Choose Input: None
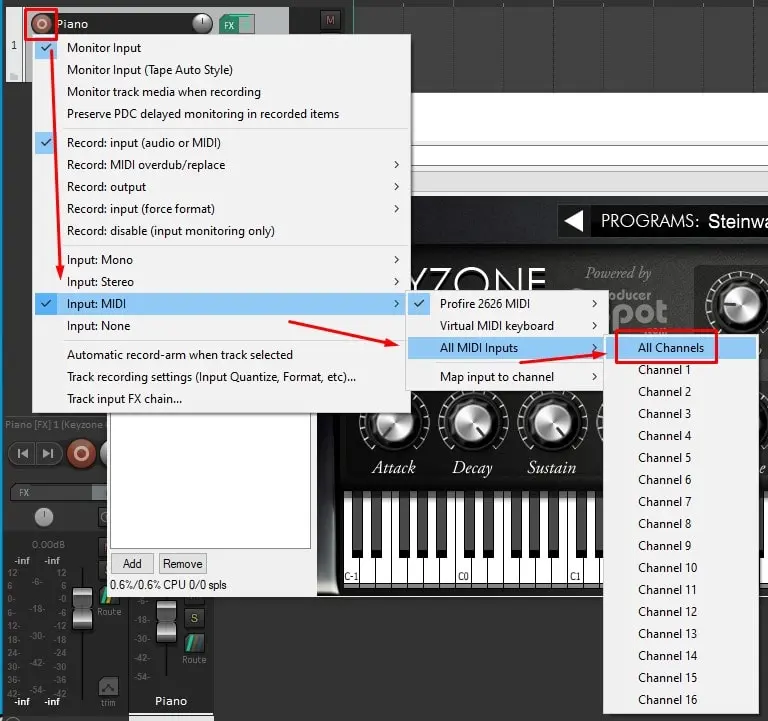This screenshot has height=721, width=768. (221, 326)
